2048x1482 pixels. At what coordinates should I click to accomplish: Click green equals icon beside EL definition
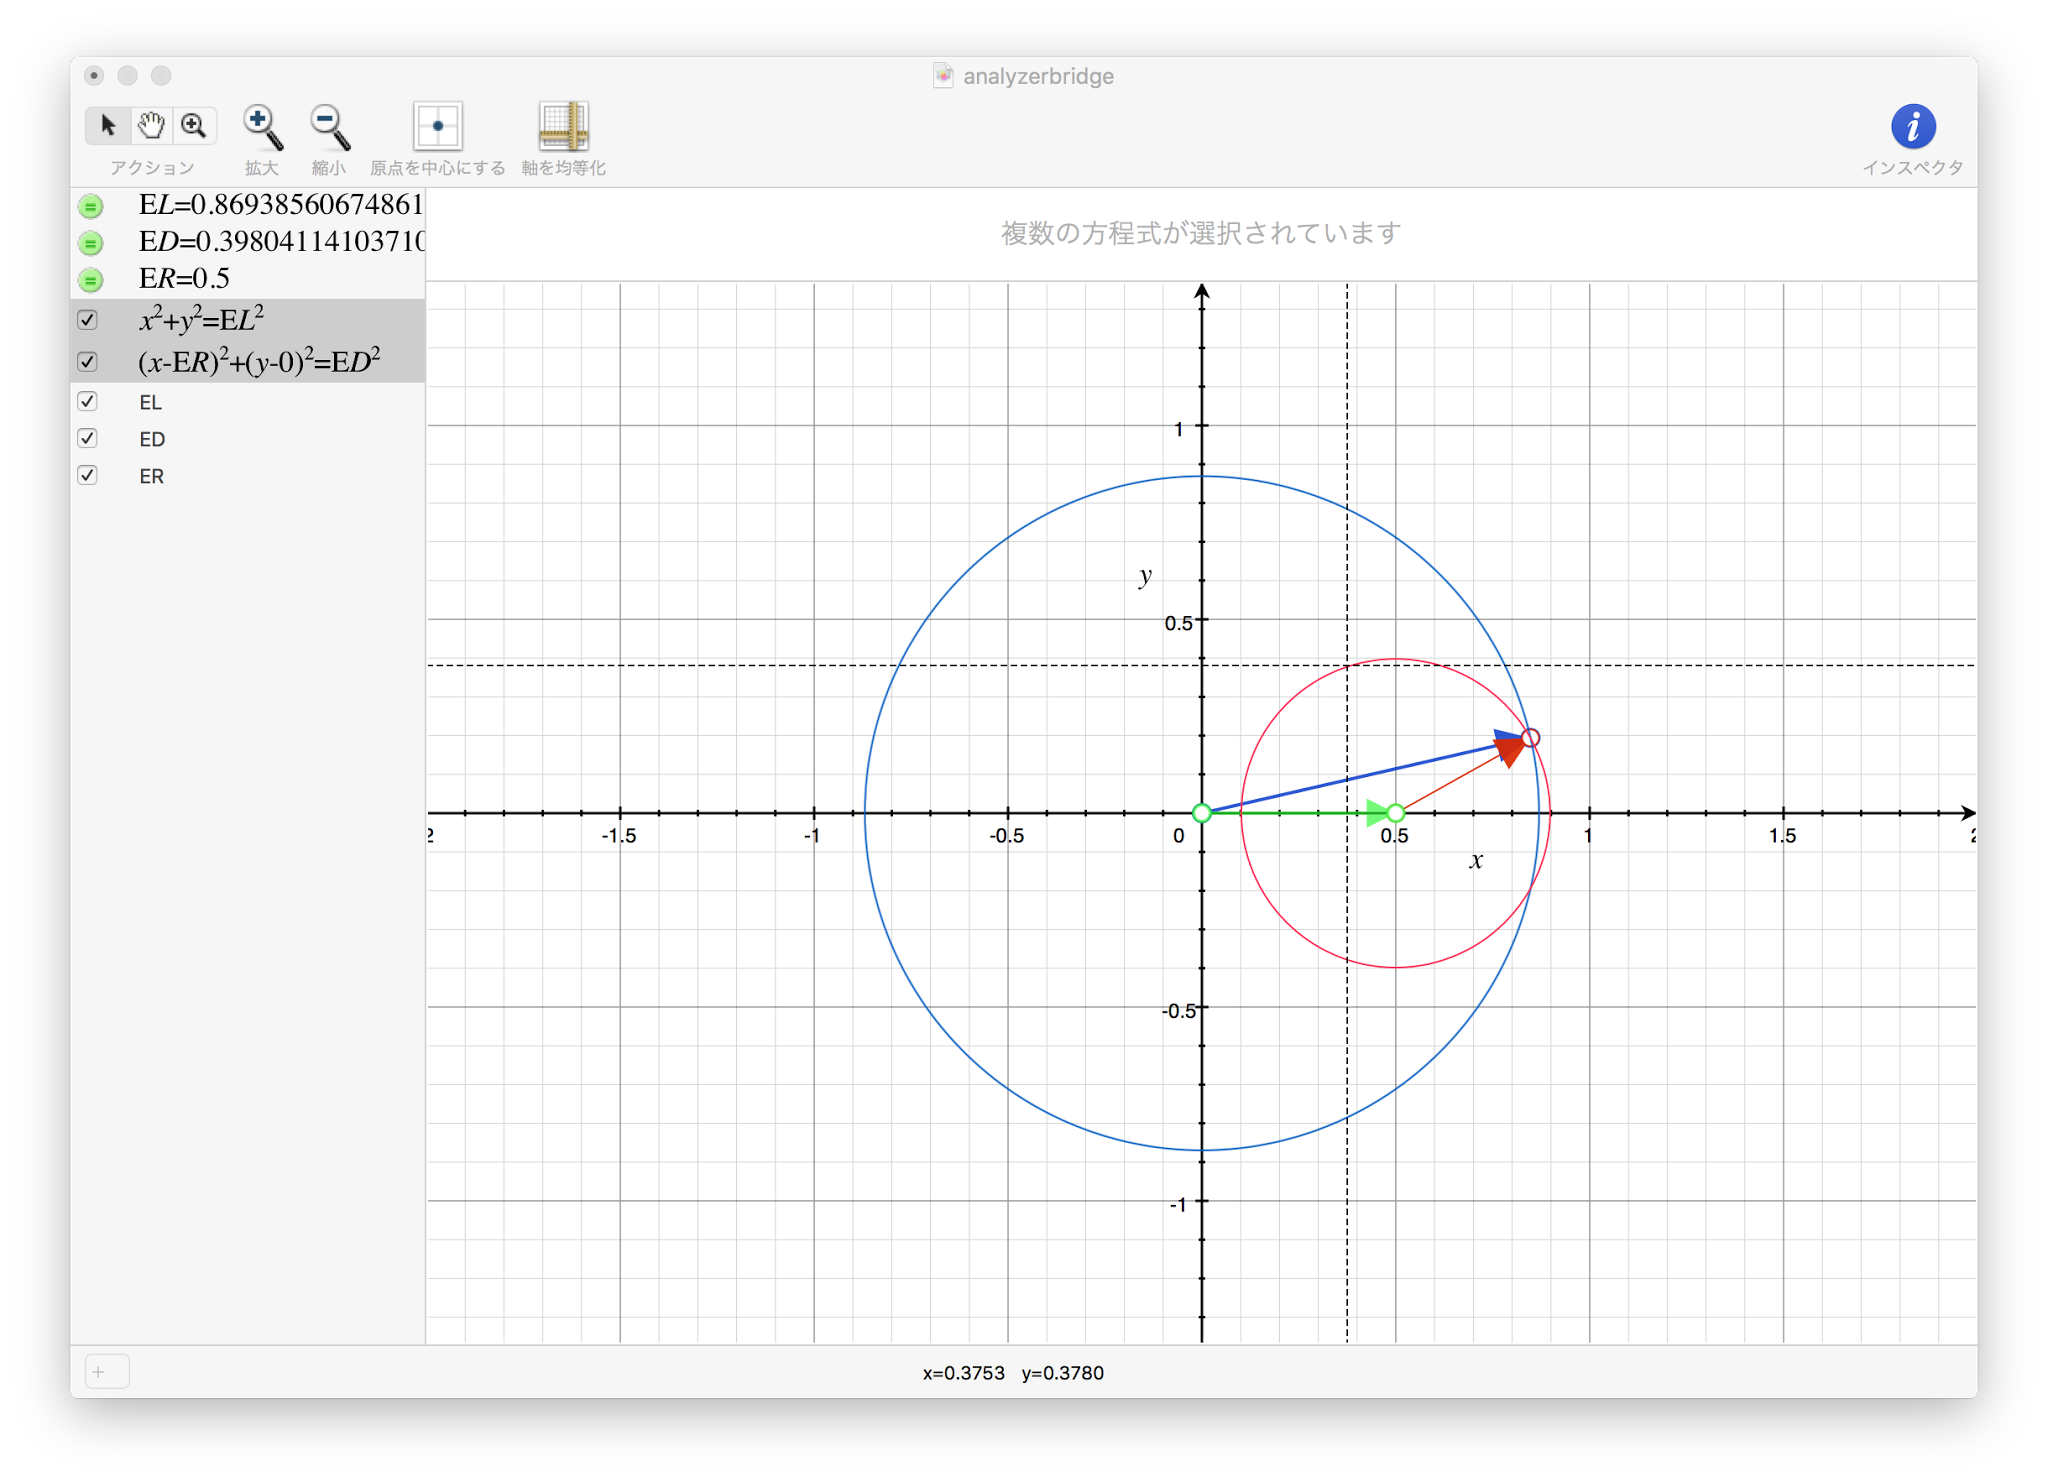(x=91, y=206)
